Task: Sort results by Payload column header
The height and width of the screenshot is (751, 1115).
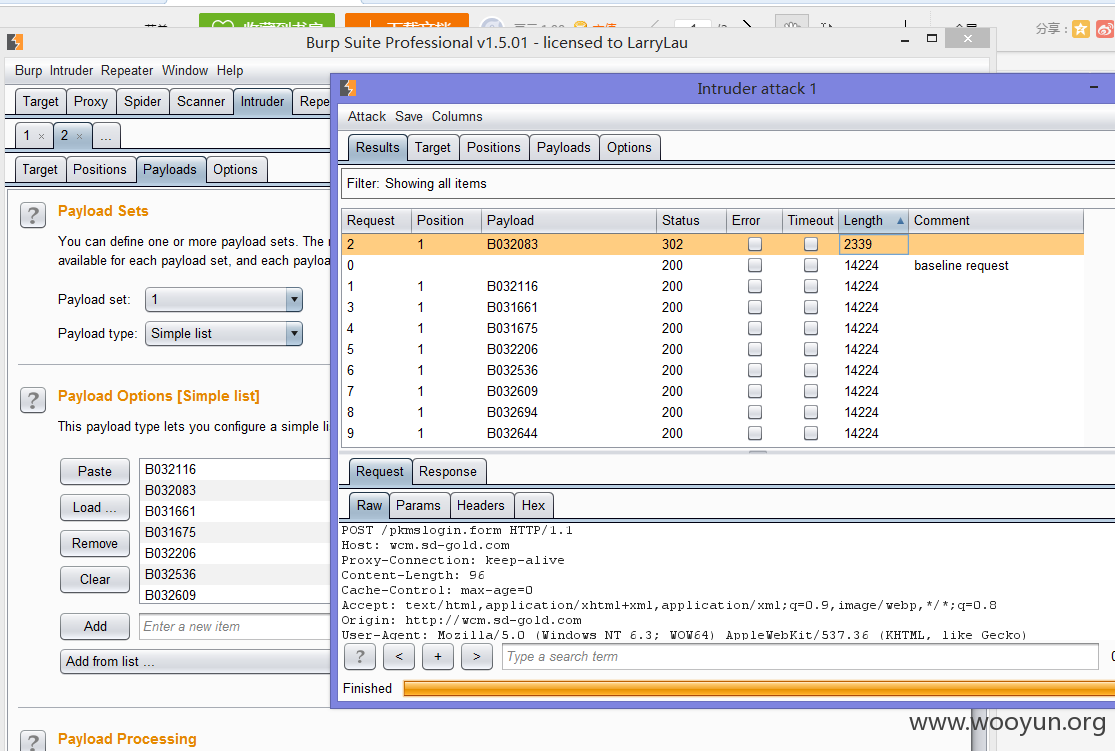Action: coord(568,220)
